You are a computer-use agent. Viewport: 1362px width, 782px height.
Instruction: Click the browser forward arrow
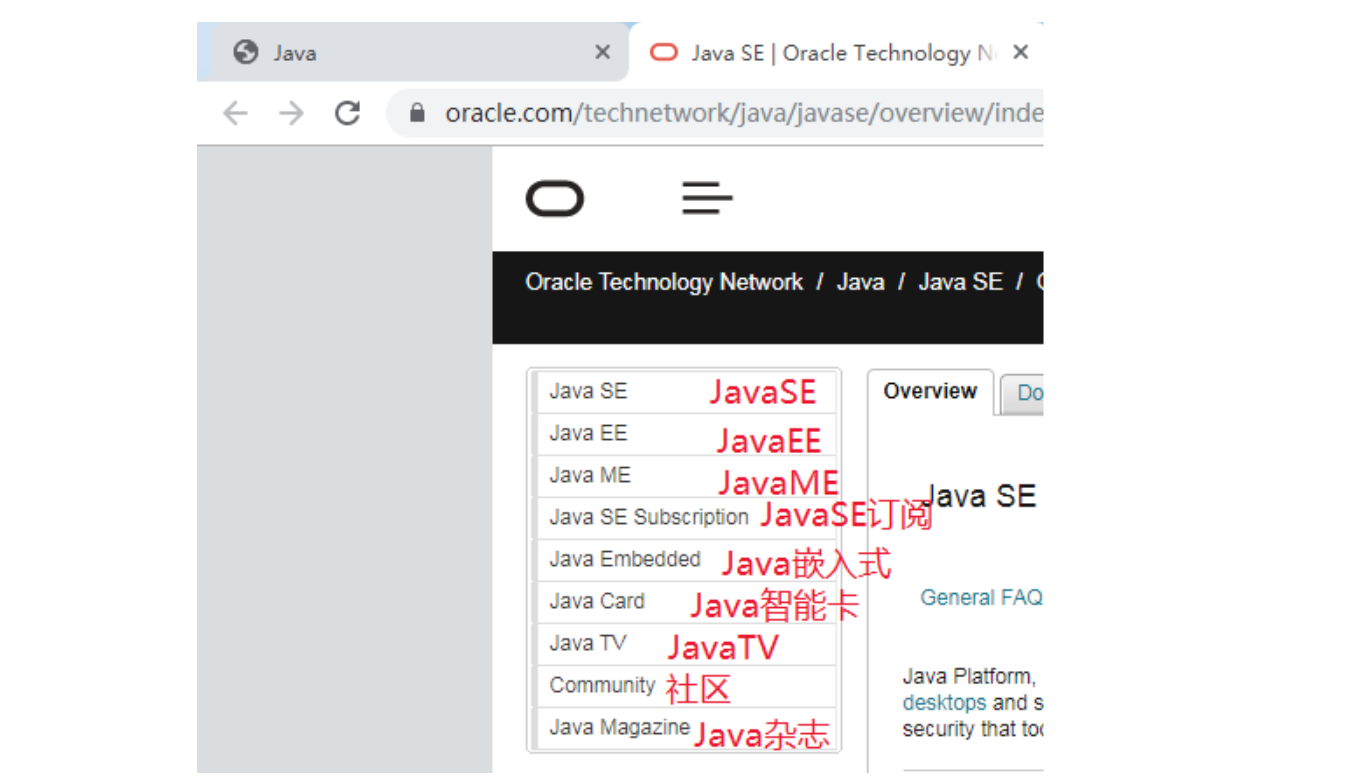(x=291, y=113)
